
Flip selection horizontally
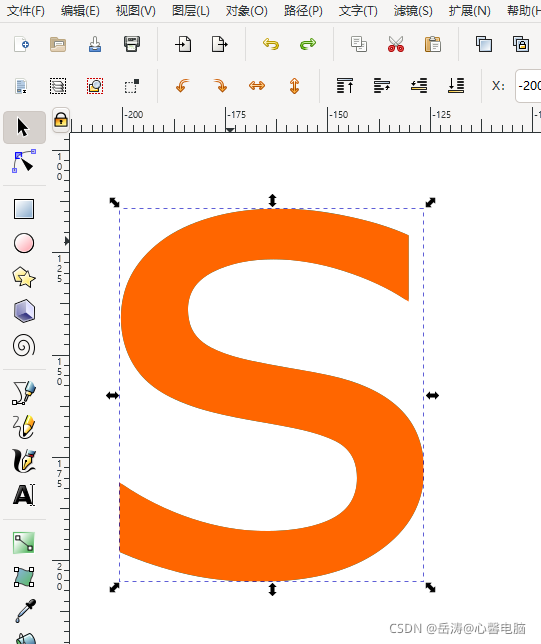click(257, 86)
